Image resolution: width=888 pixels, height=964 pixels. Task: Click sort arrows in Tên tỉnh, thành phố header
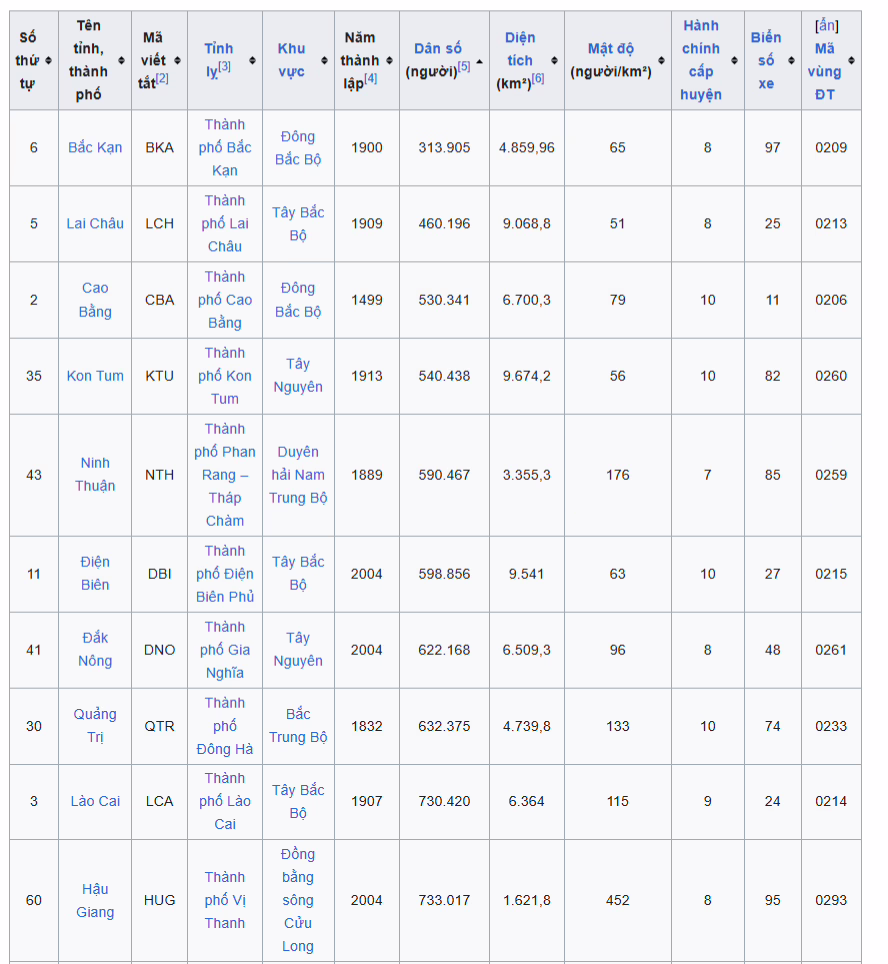(x=122, y=60)
